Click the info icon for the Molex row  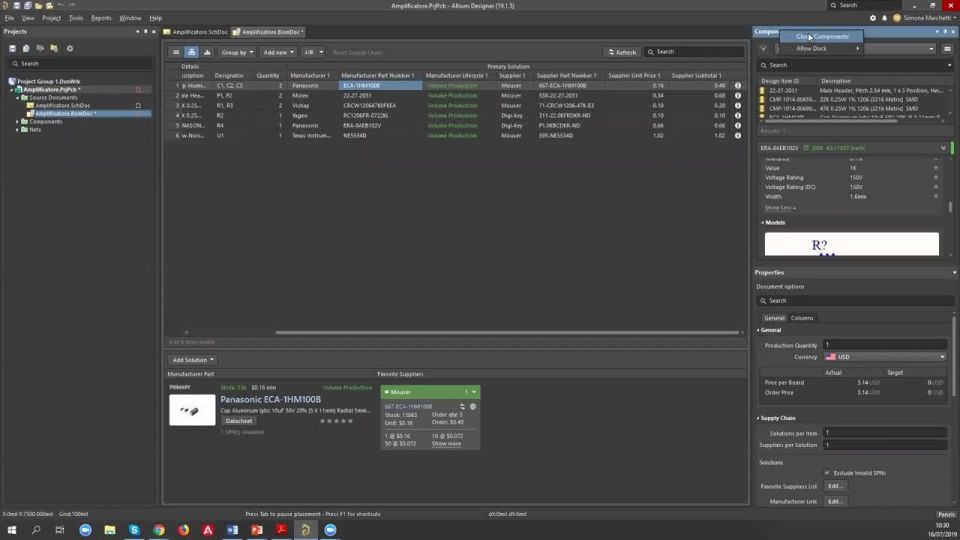[738, 96]
